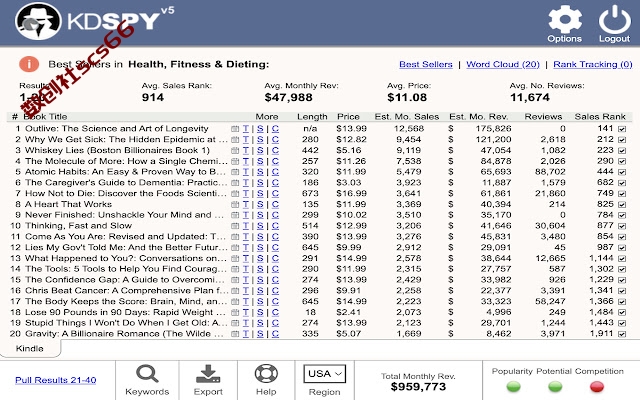The width and height of the screenshot is (640, 400).
Task: Click T link for Outlive row
Action: point(246,129)
